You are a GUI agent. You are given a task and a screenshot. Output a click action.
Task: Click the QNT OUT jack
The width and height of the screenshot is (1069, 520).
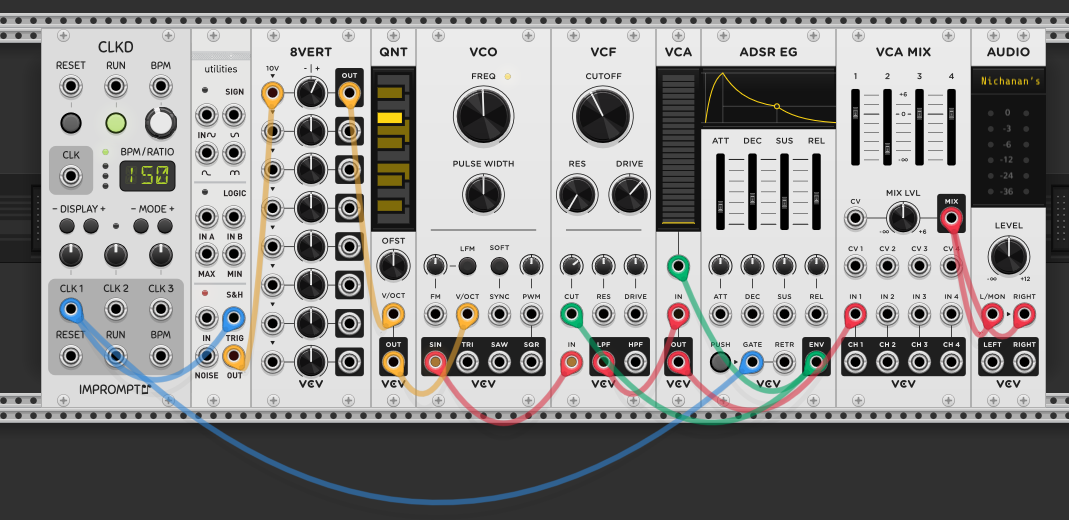[x=393, y=362]
